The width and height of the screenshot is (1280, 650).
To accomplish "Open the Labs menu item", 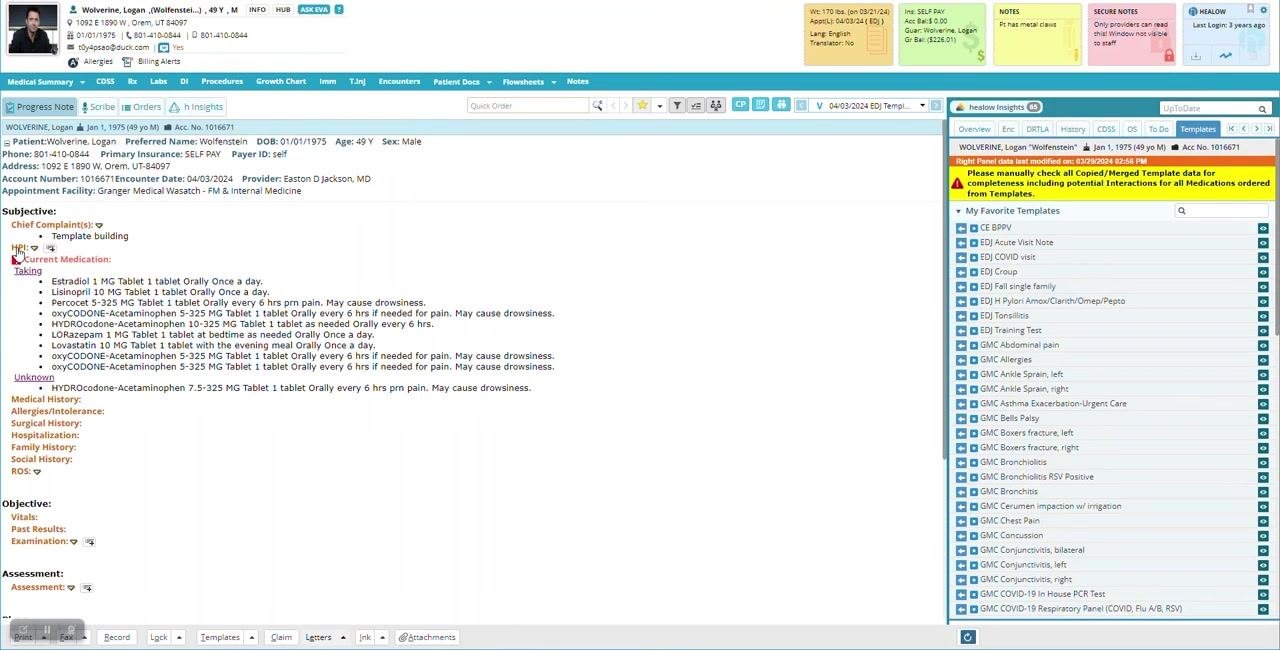I will tap(159, 82).
